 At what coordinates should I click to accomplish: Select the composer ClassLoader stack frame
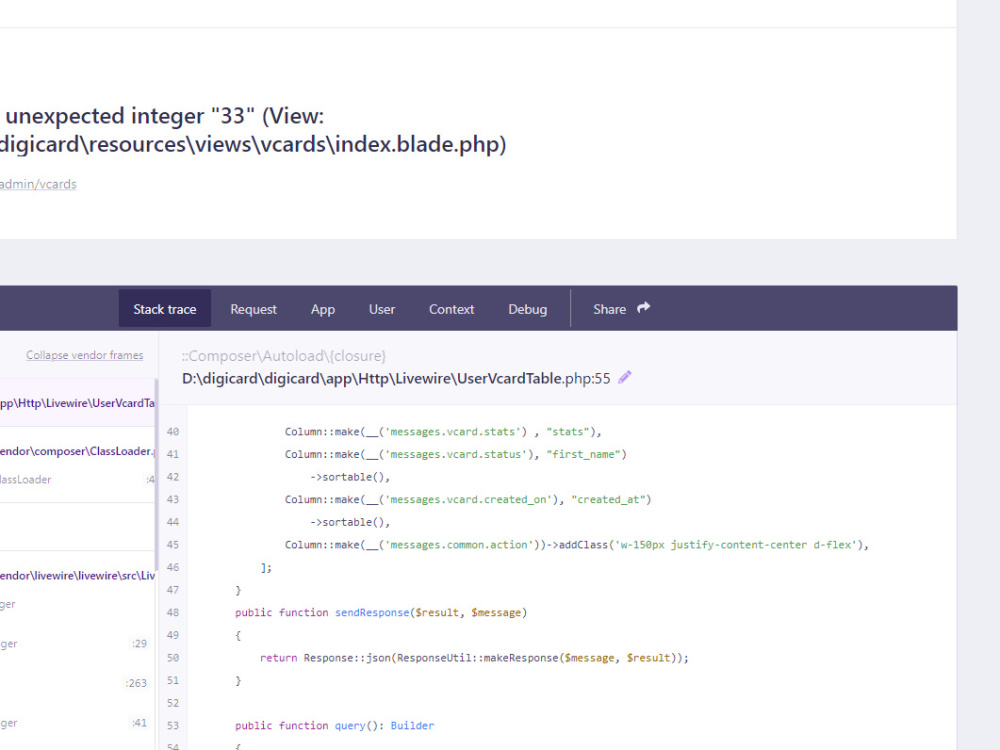[x=77, y=451]
